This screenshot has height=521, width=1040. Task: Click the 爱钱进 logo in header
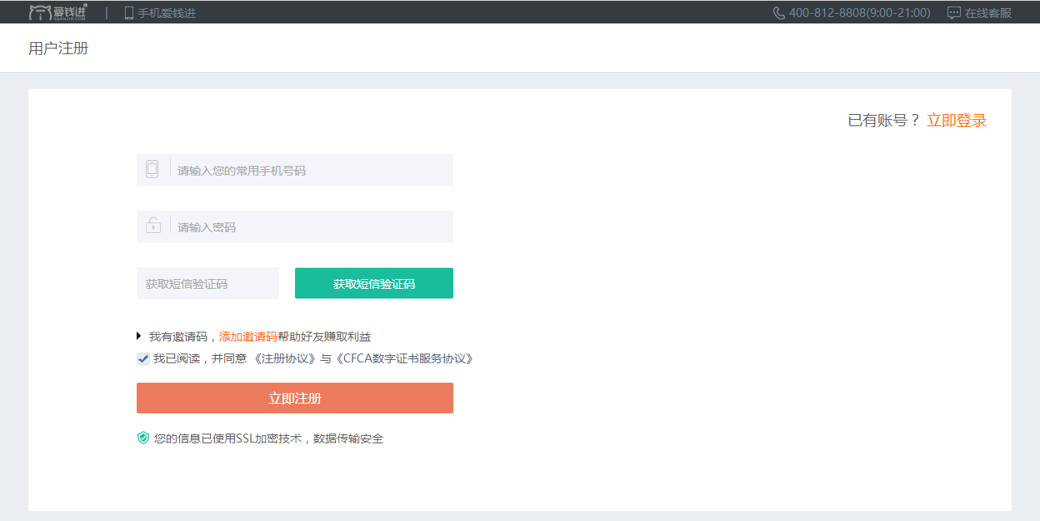[x=58, y=13]
